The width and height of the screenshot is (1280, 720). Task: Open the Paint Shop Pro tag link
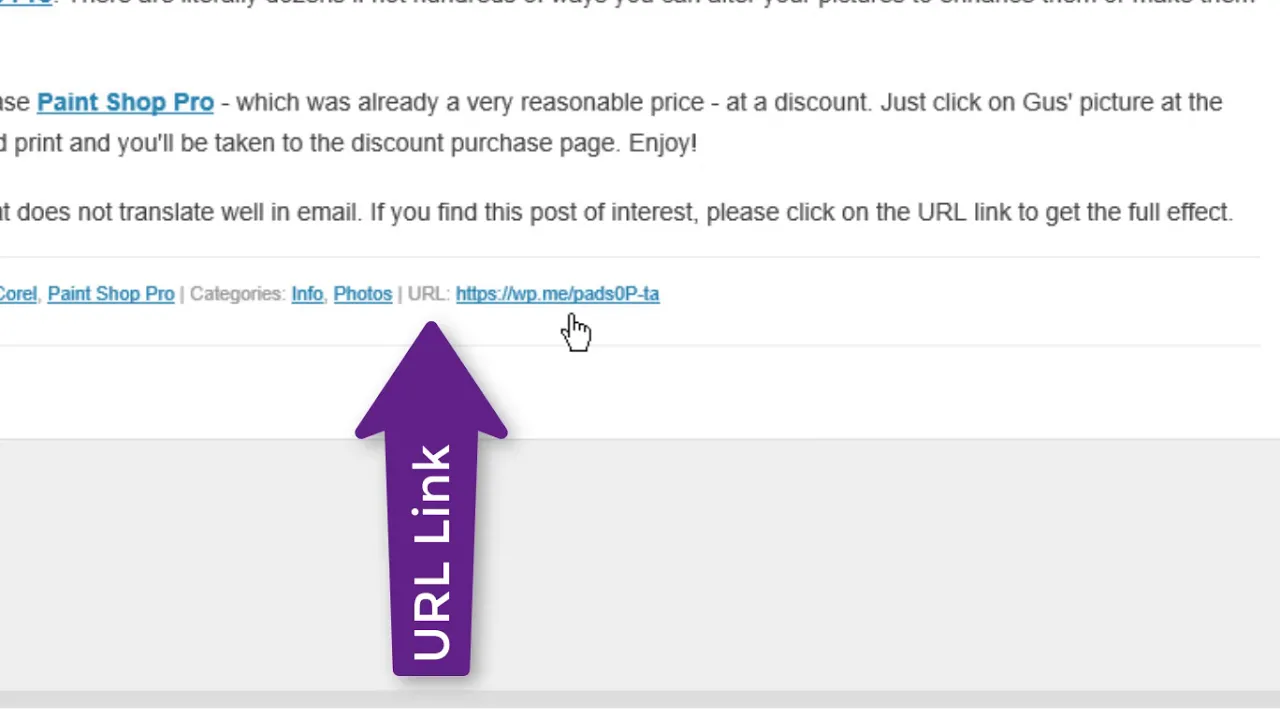tap(111, 294)
